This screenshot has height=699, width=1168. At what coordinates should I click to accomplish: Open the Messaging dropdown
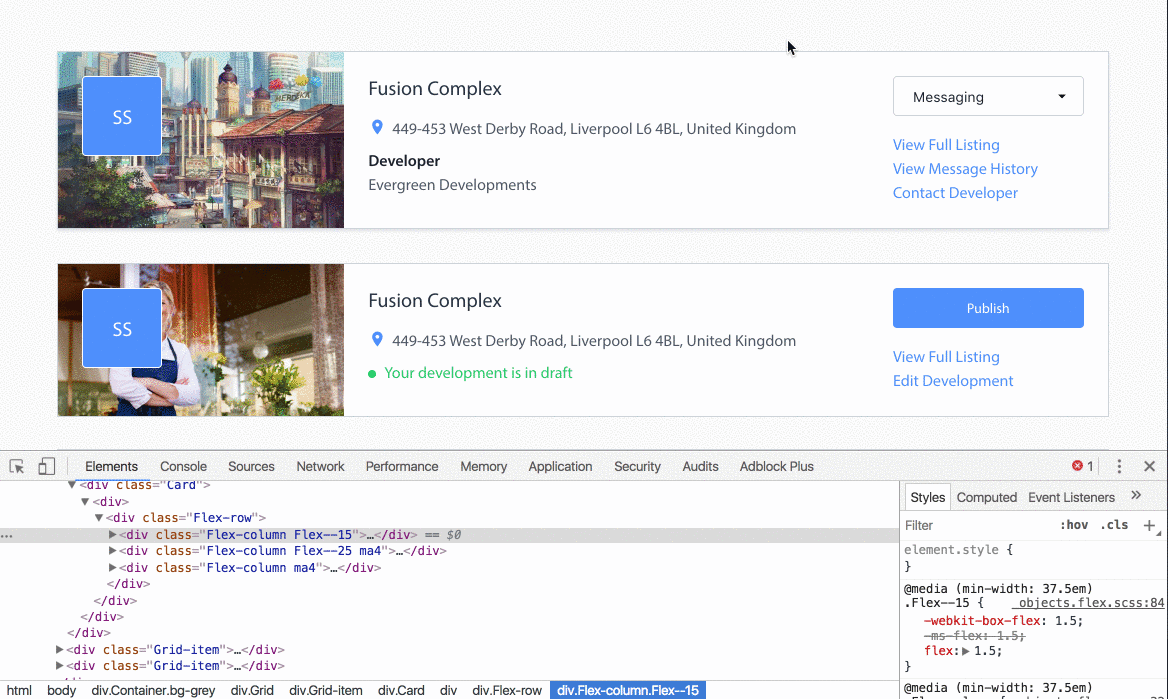tap(988, 96)
